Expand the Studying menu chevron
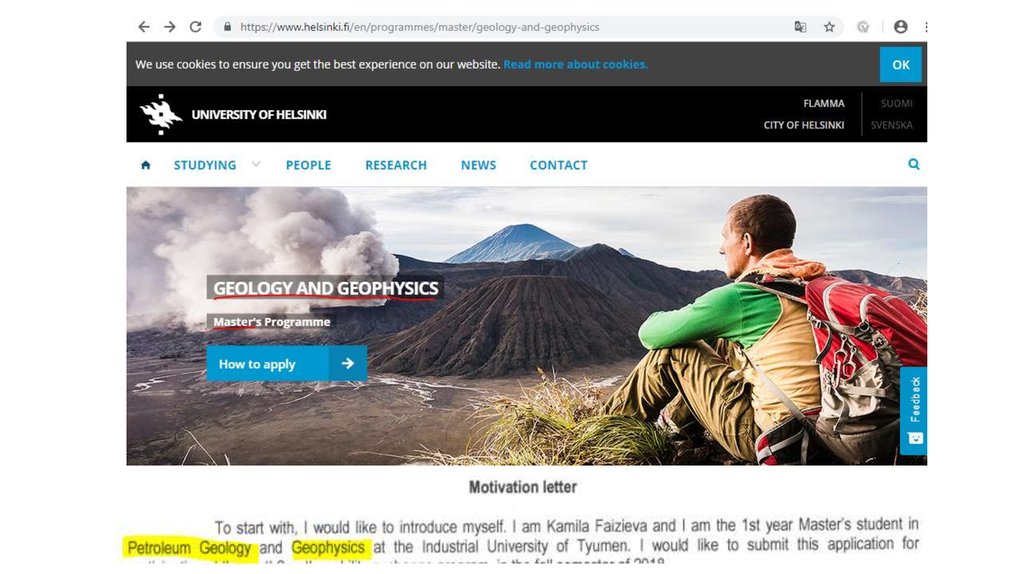 (x=256, y=164)
